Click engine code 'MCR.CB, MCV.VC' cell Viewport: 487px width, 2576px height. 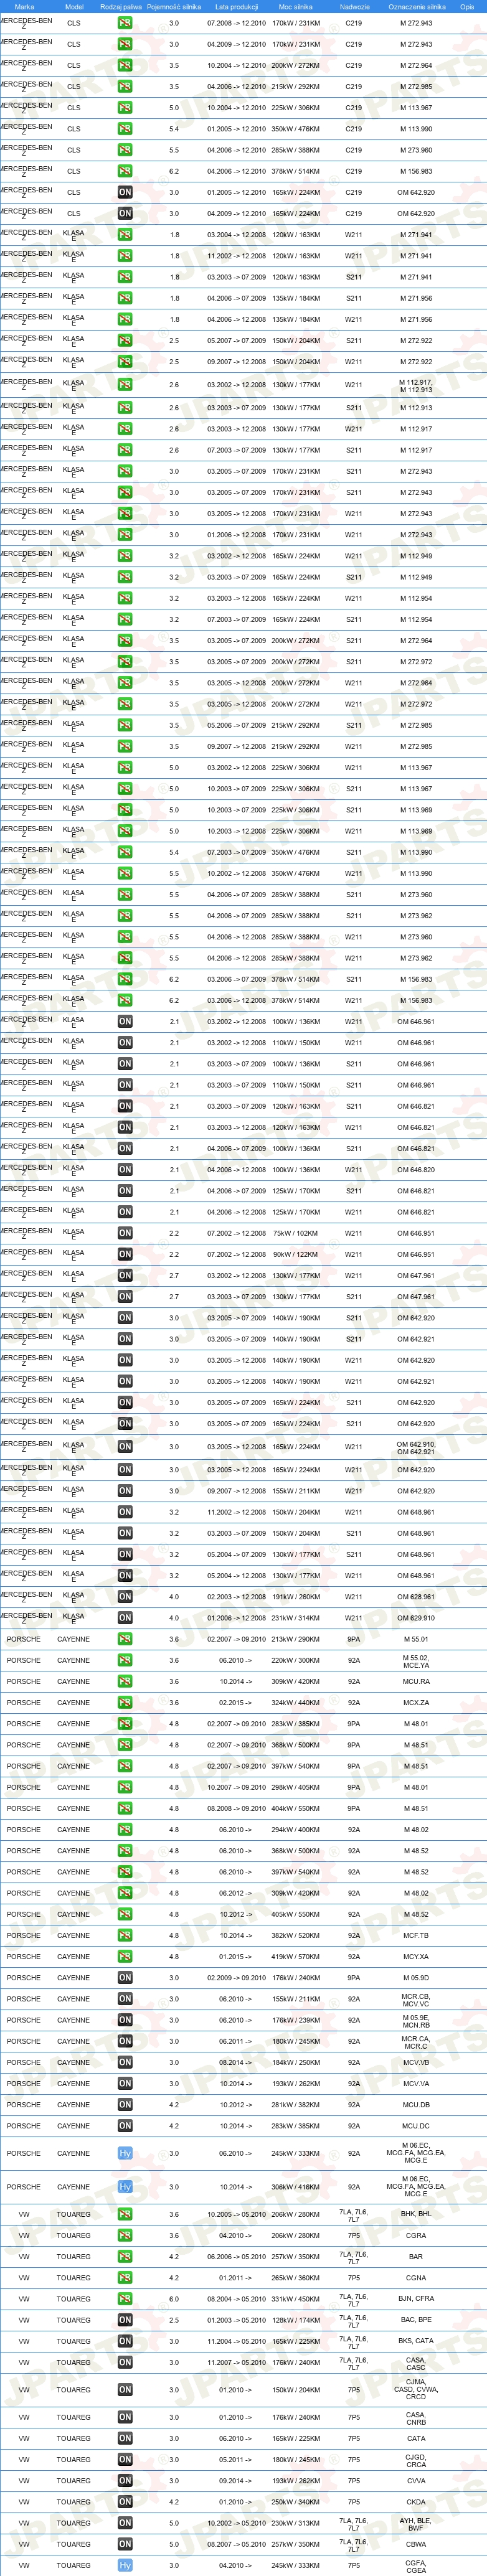(x=416, y=1999)
